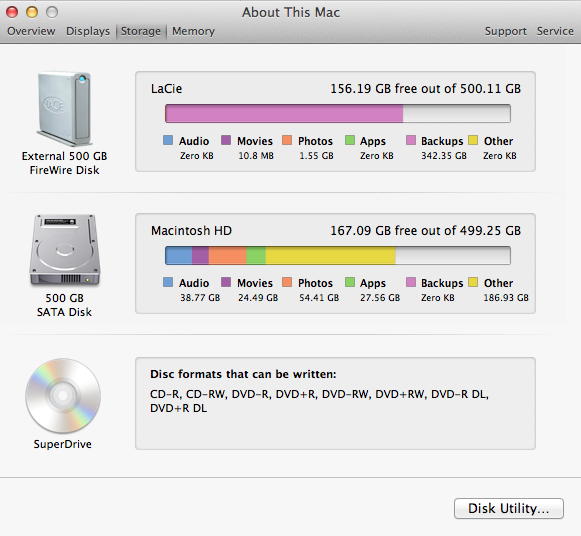The width and height of the screenshot is (581, 536).
Task: Switch to the Overview tab
Action: point(31,31)
